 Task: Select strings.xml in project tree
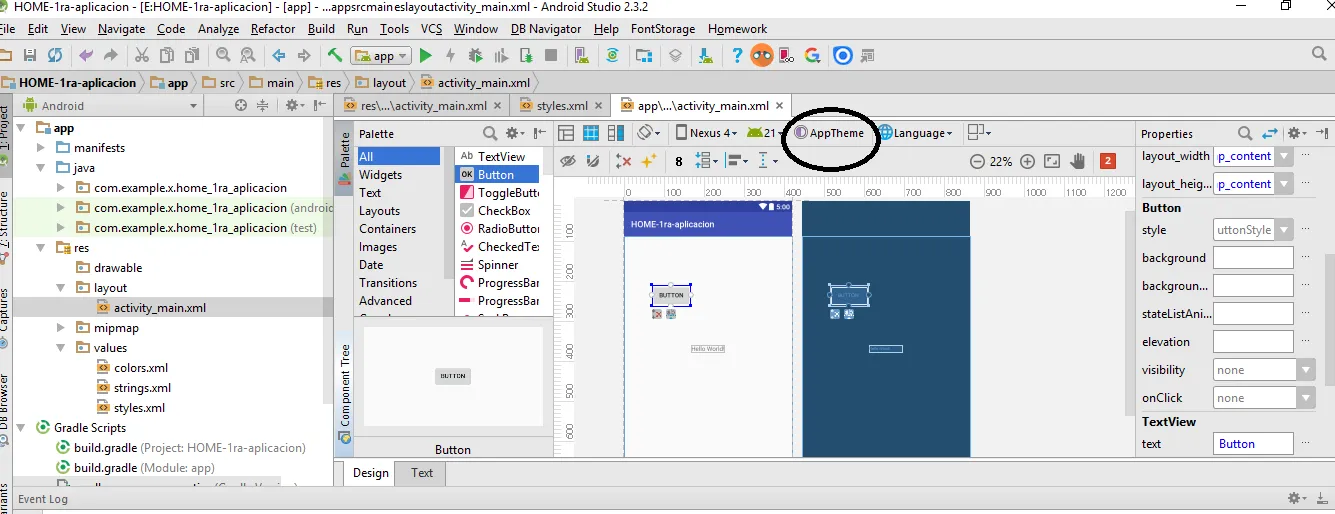pyautogui.click(x=135, y=388)
